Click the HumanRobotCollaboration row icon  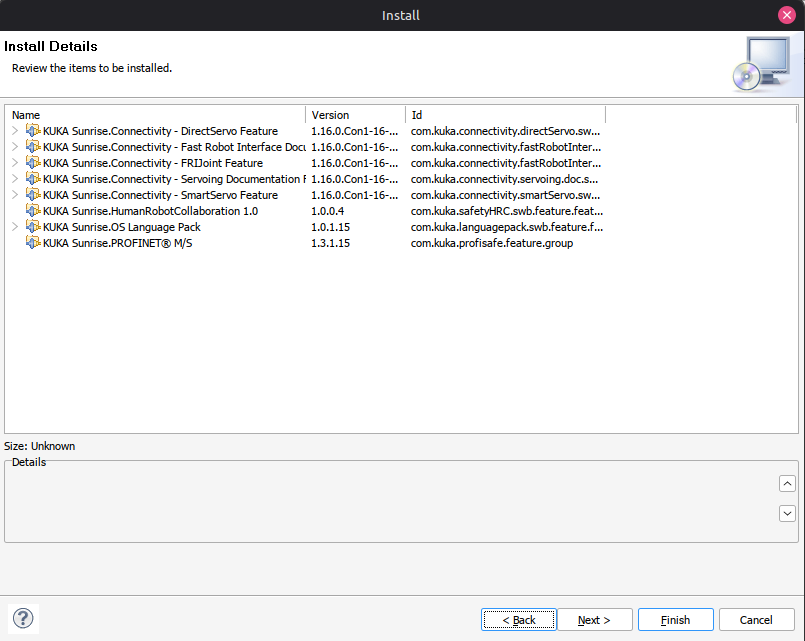[x=33, y=210]
